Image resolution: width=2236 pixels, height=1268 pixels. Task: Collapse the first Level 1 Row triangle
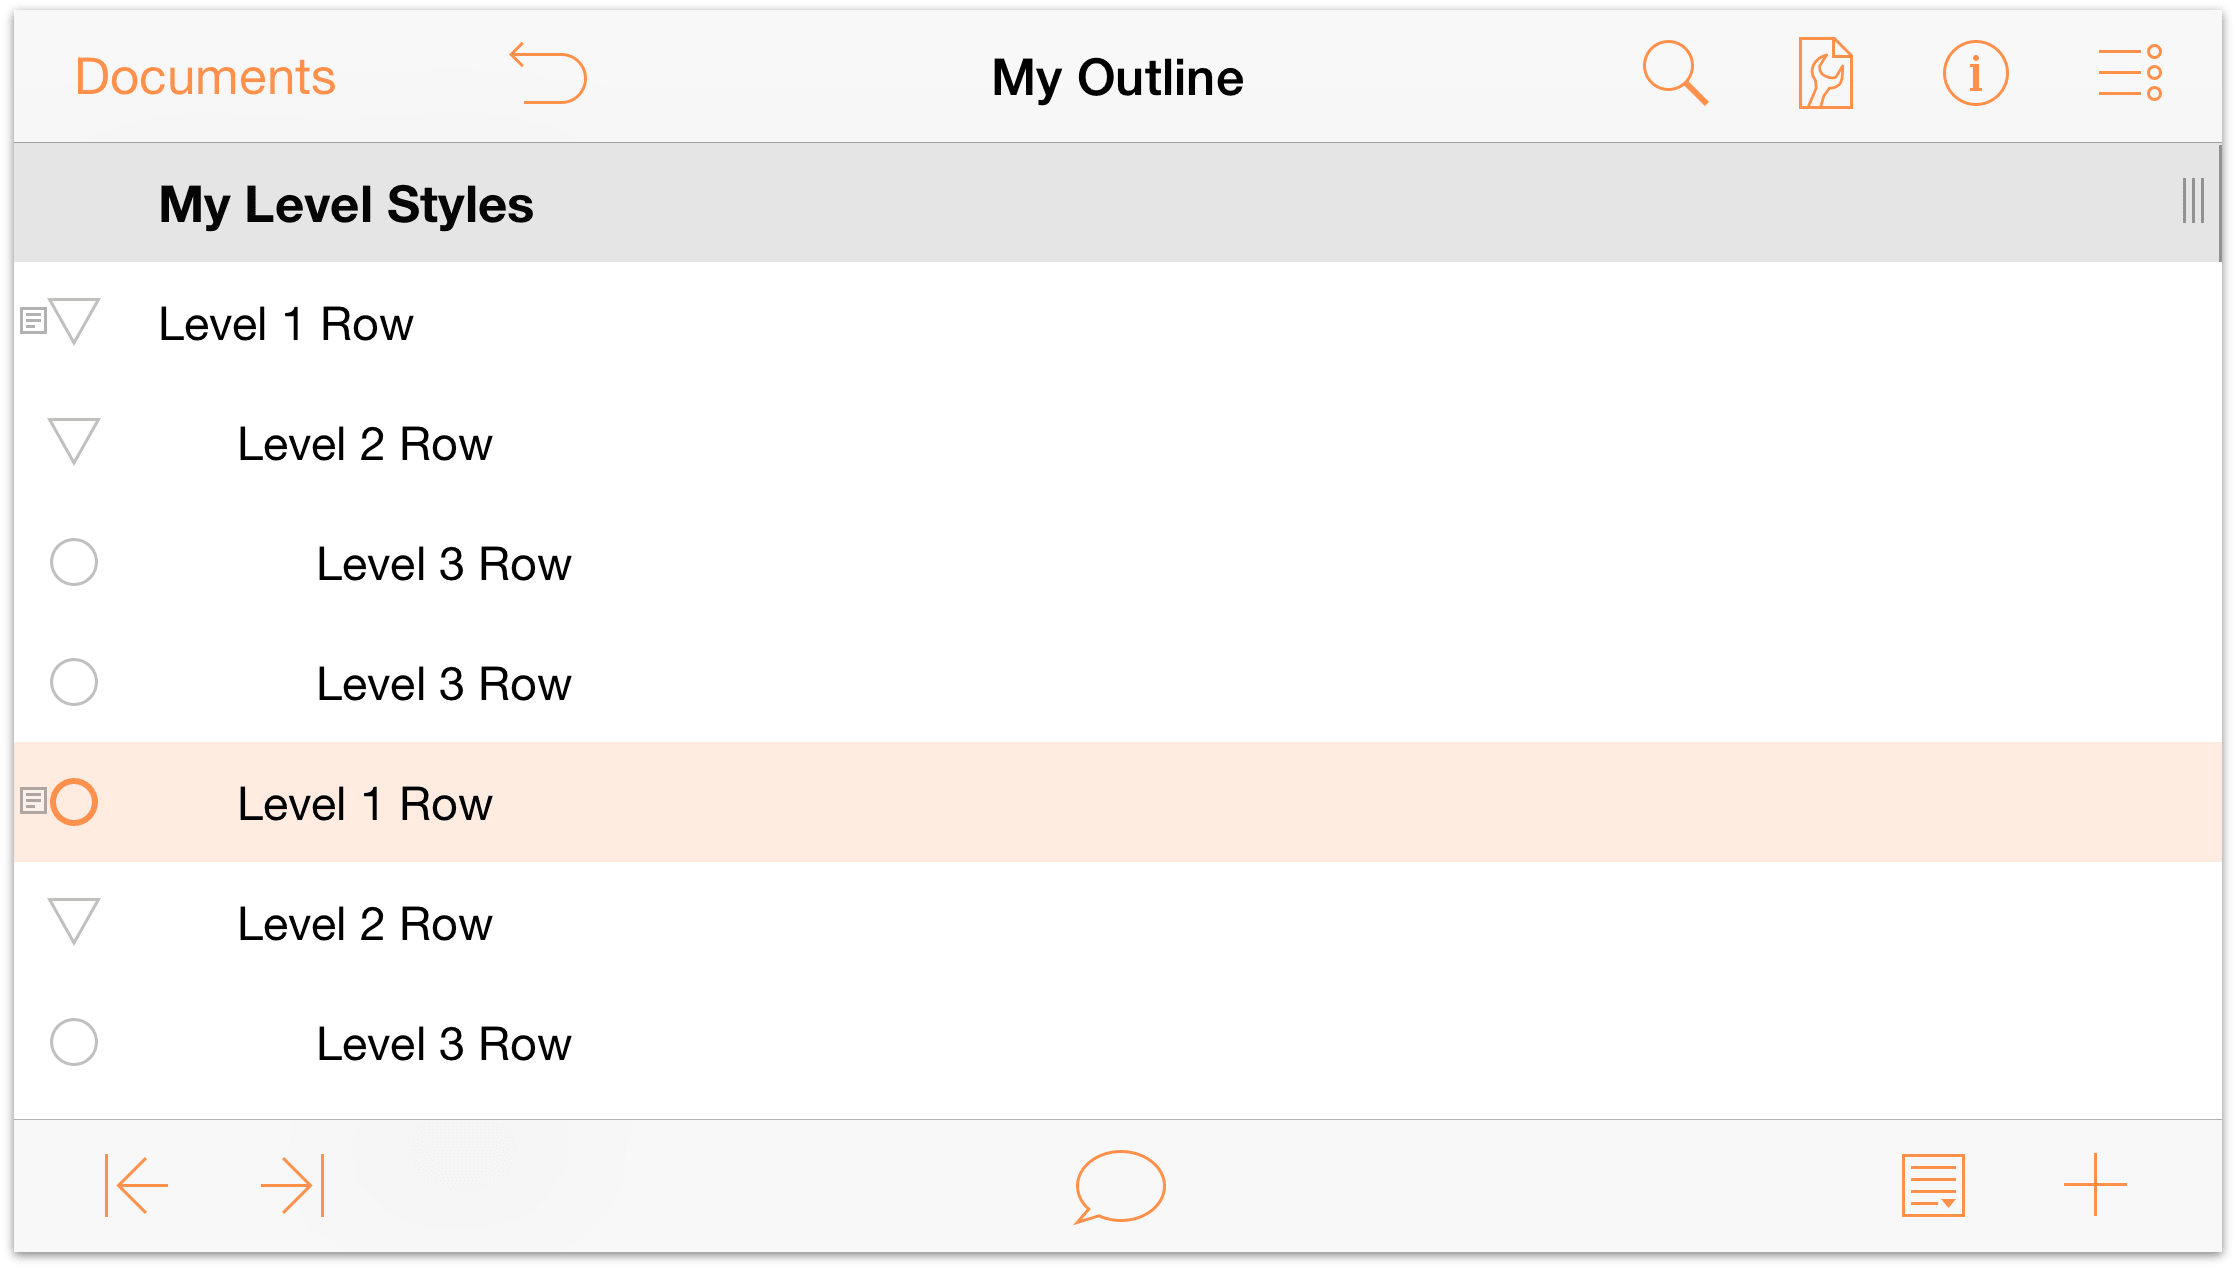(74, 322)
